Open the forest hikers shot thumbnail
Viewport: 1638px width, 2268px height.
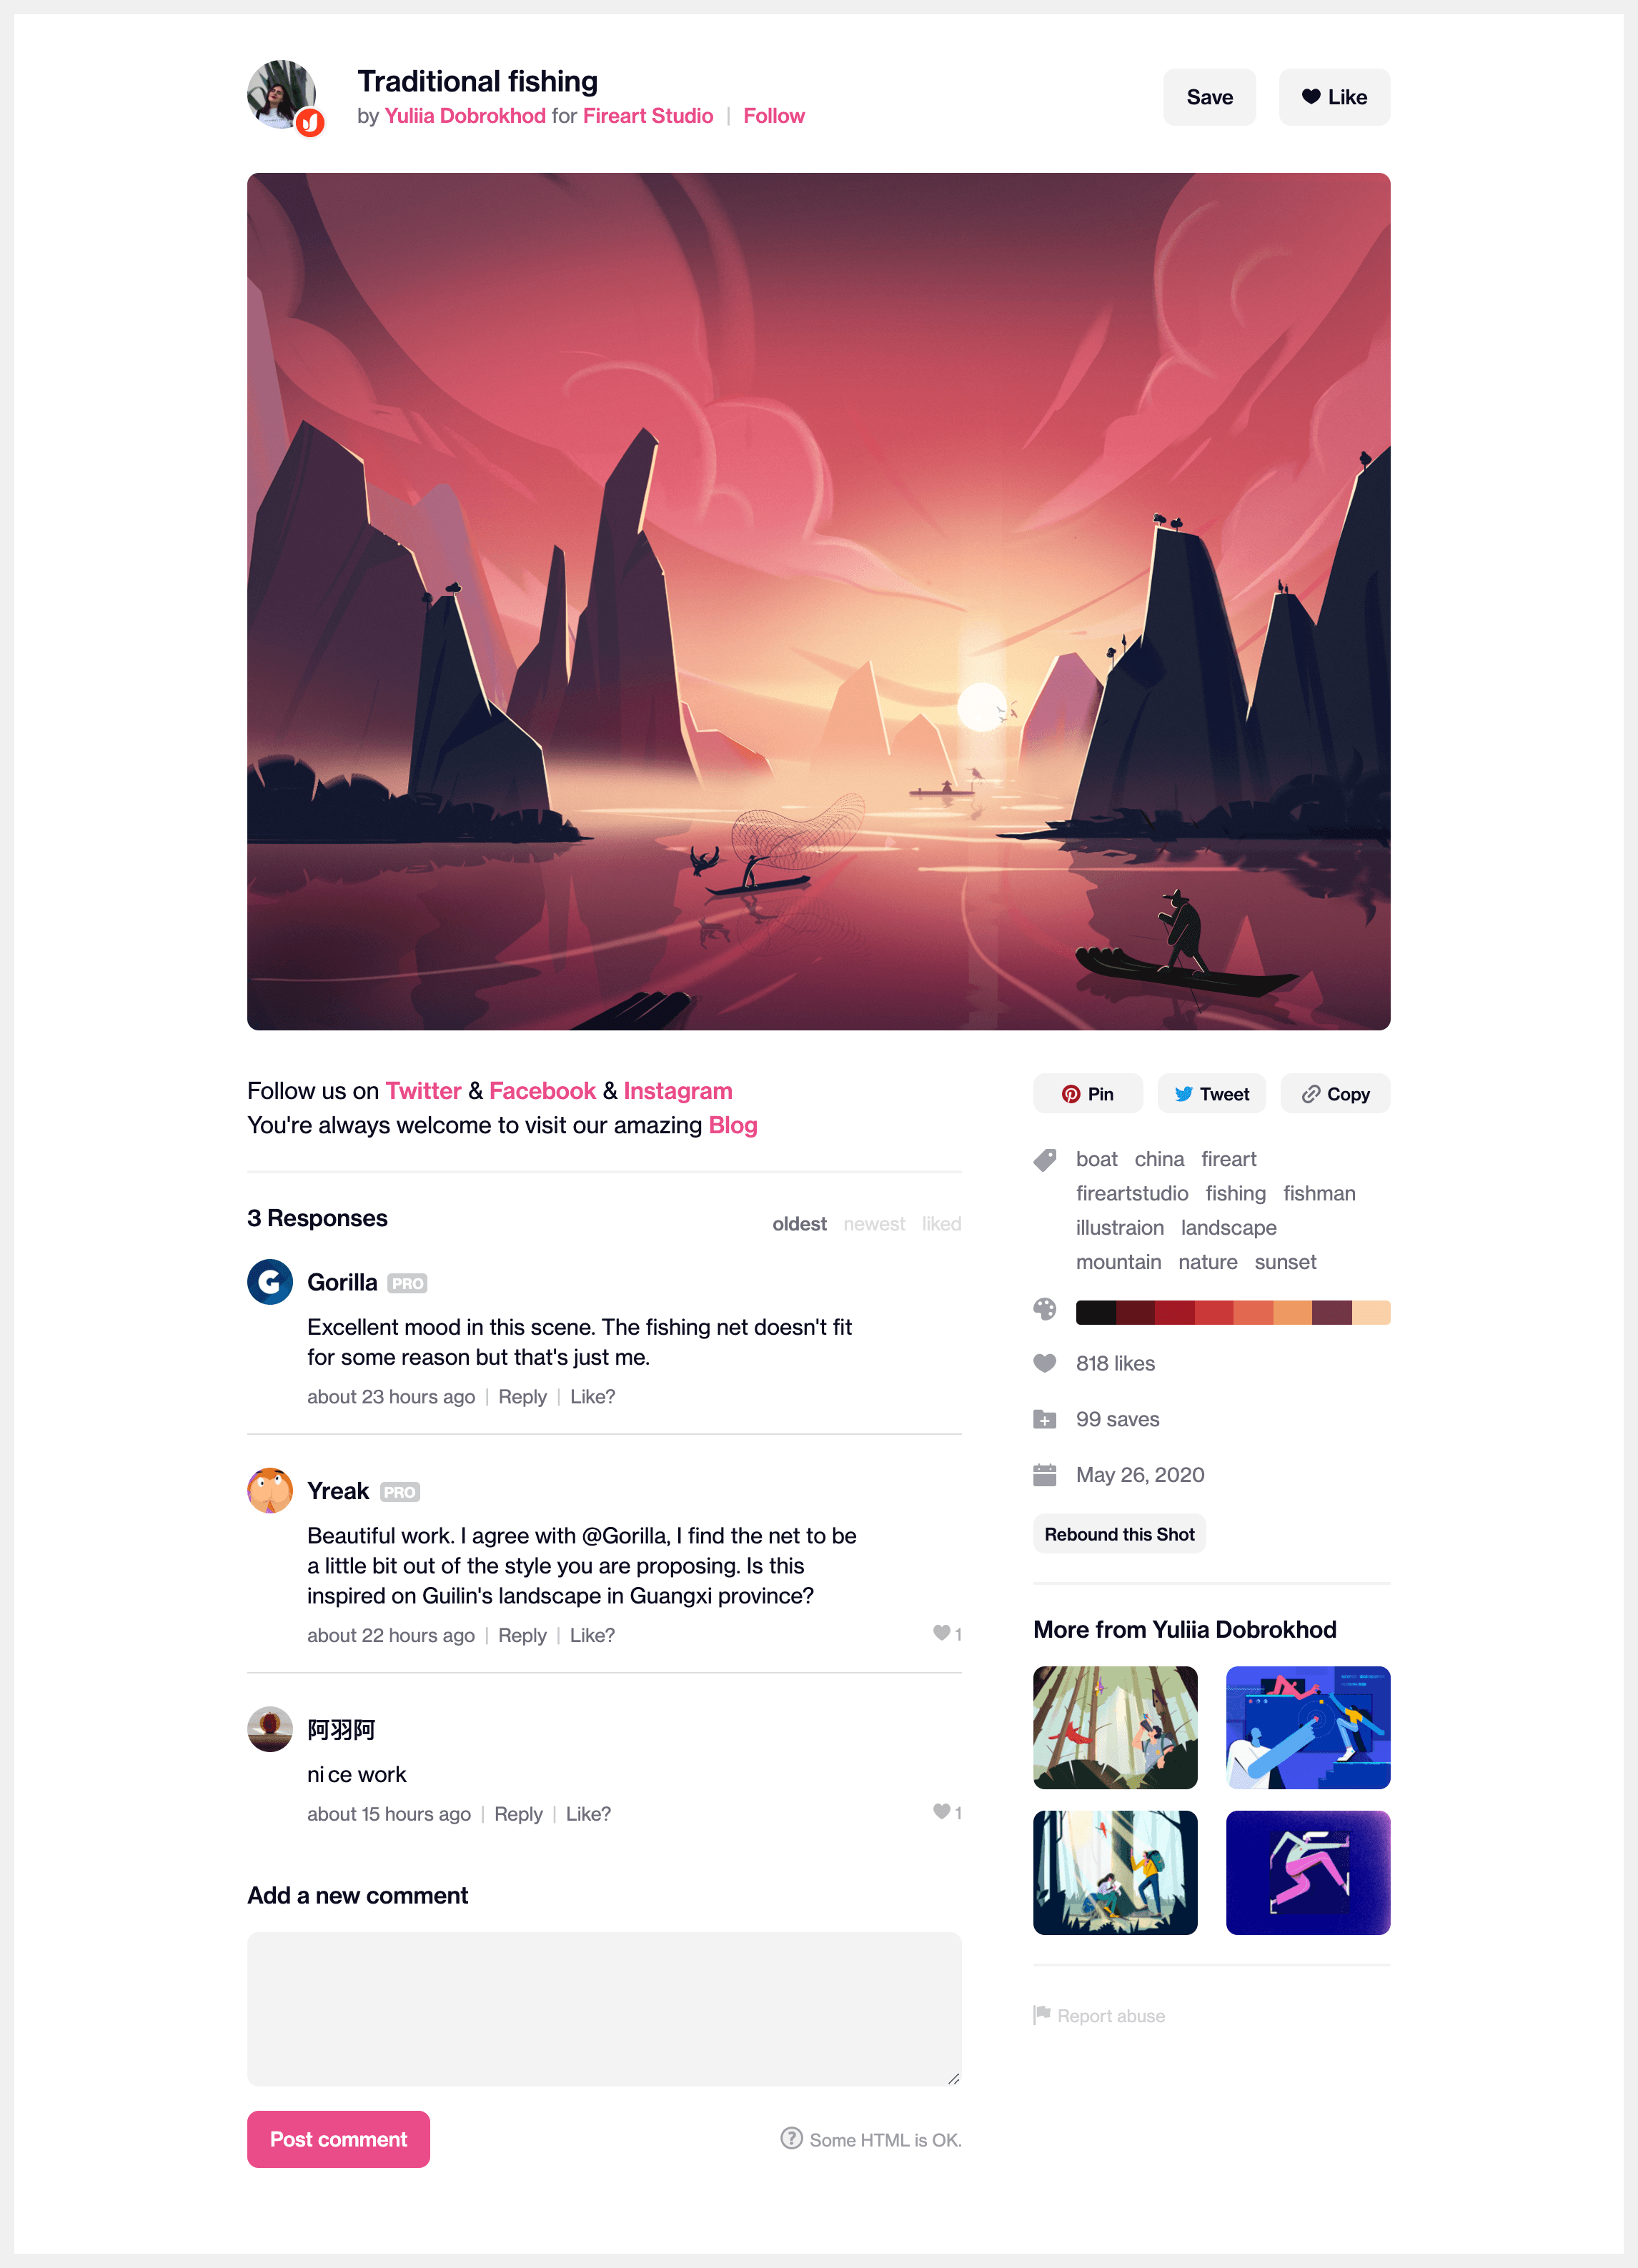(1115, 1873)
